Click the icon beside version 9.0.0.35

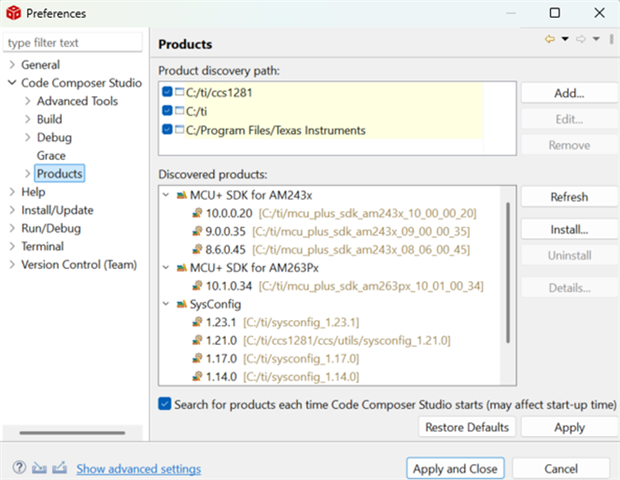coord(197,231)
